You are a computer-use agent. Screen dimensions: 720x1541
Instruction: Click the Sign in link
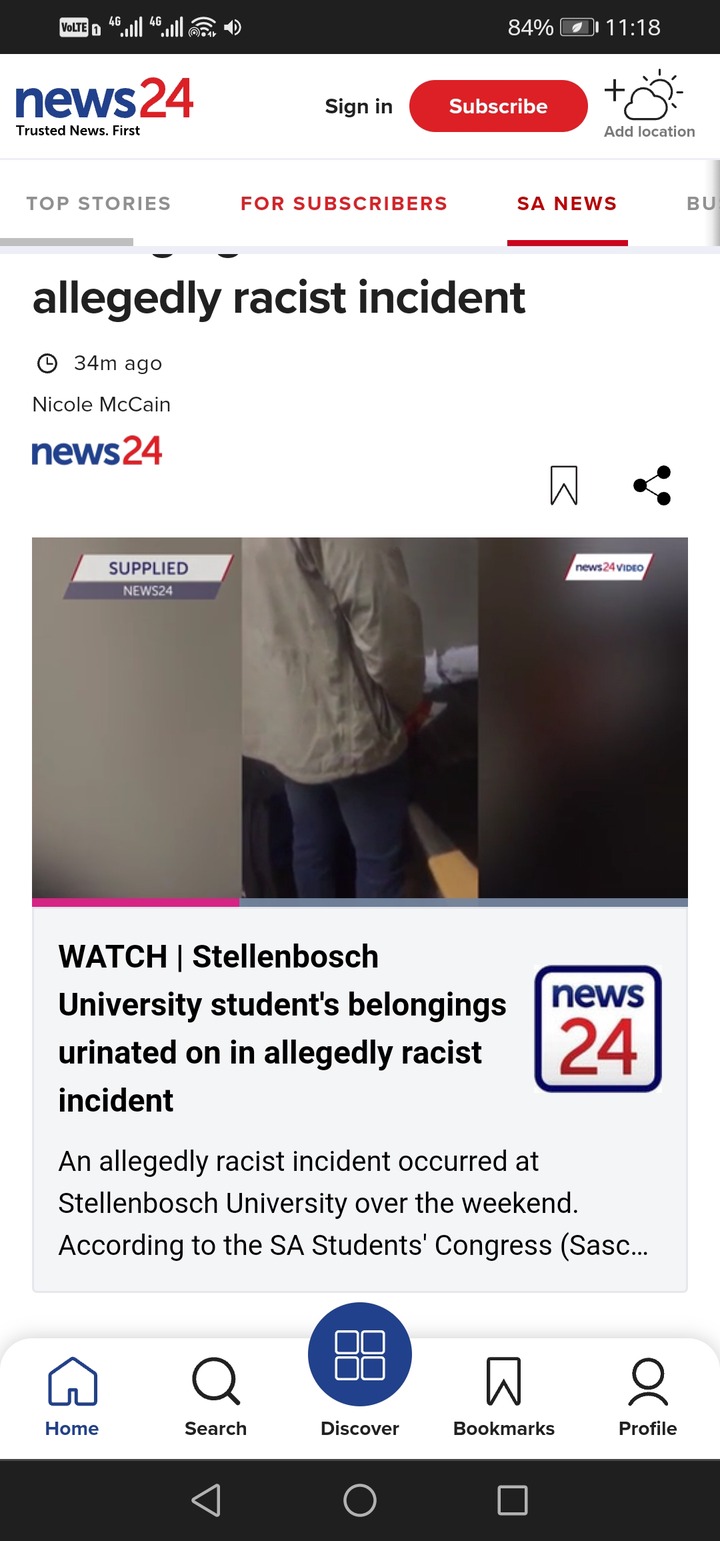click(x=359, y=106)
